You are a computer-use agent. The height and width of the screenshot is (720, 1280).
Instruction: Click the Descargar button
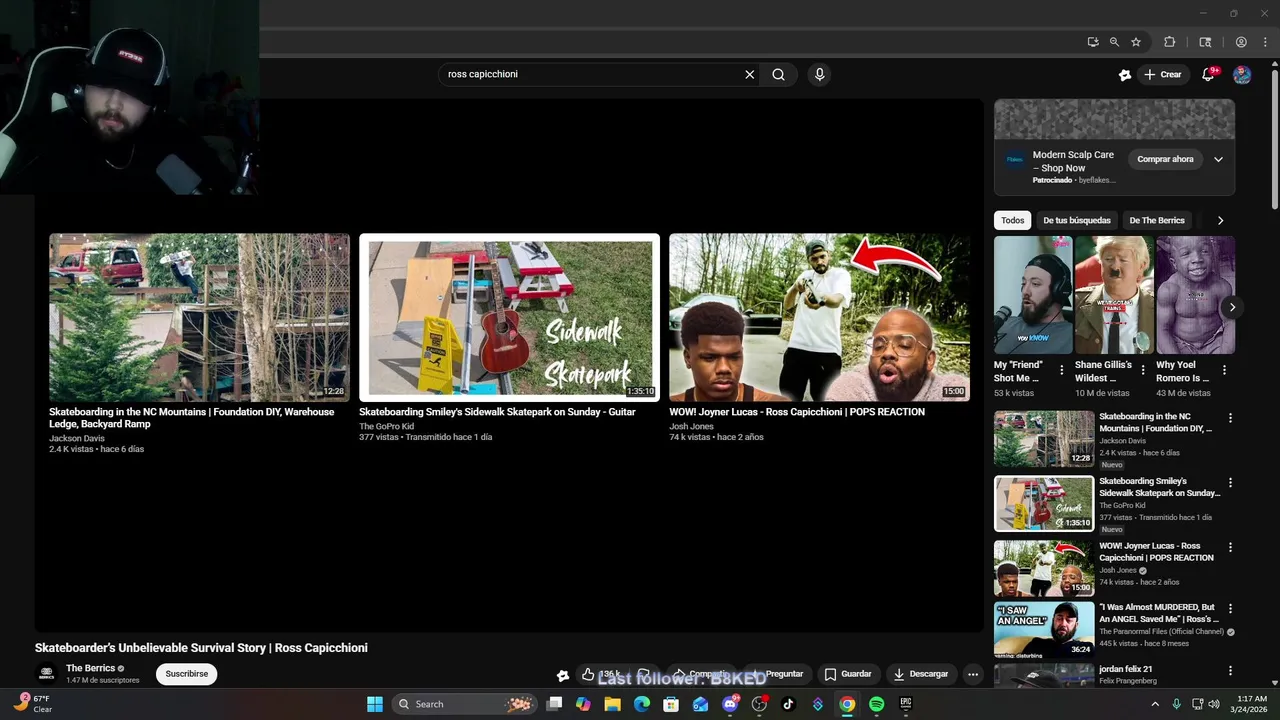coord(921,674)
